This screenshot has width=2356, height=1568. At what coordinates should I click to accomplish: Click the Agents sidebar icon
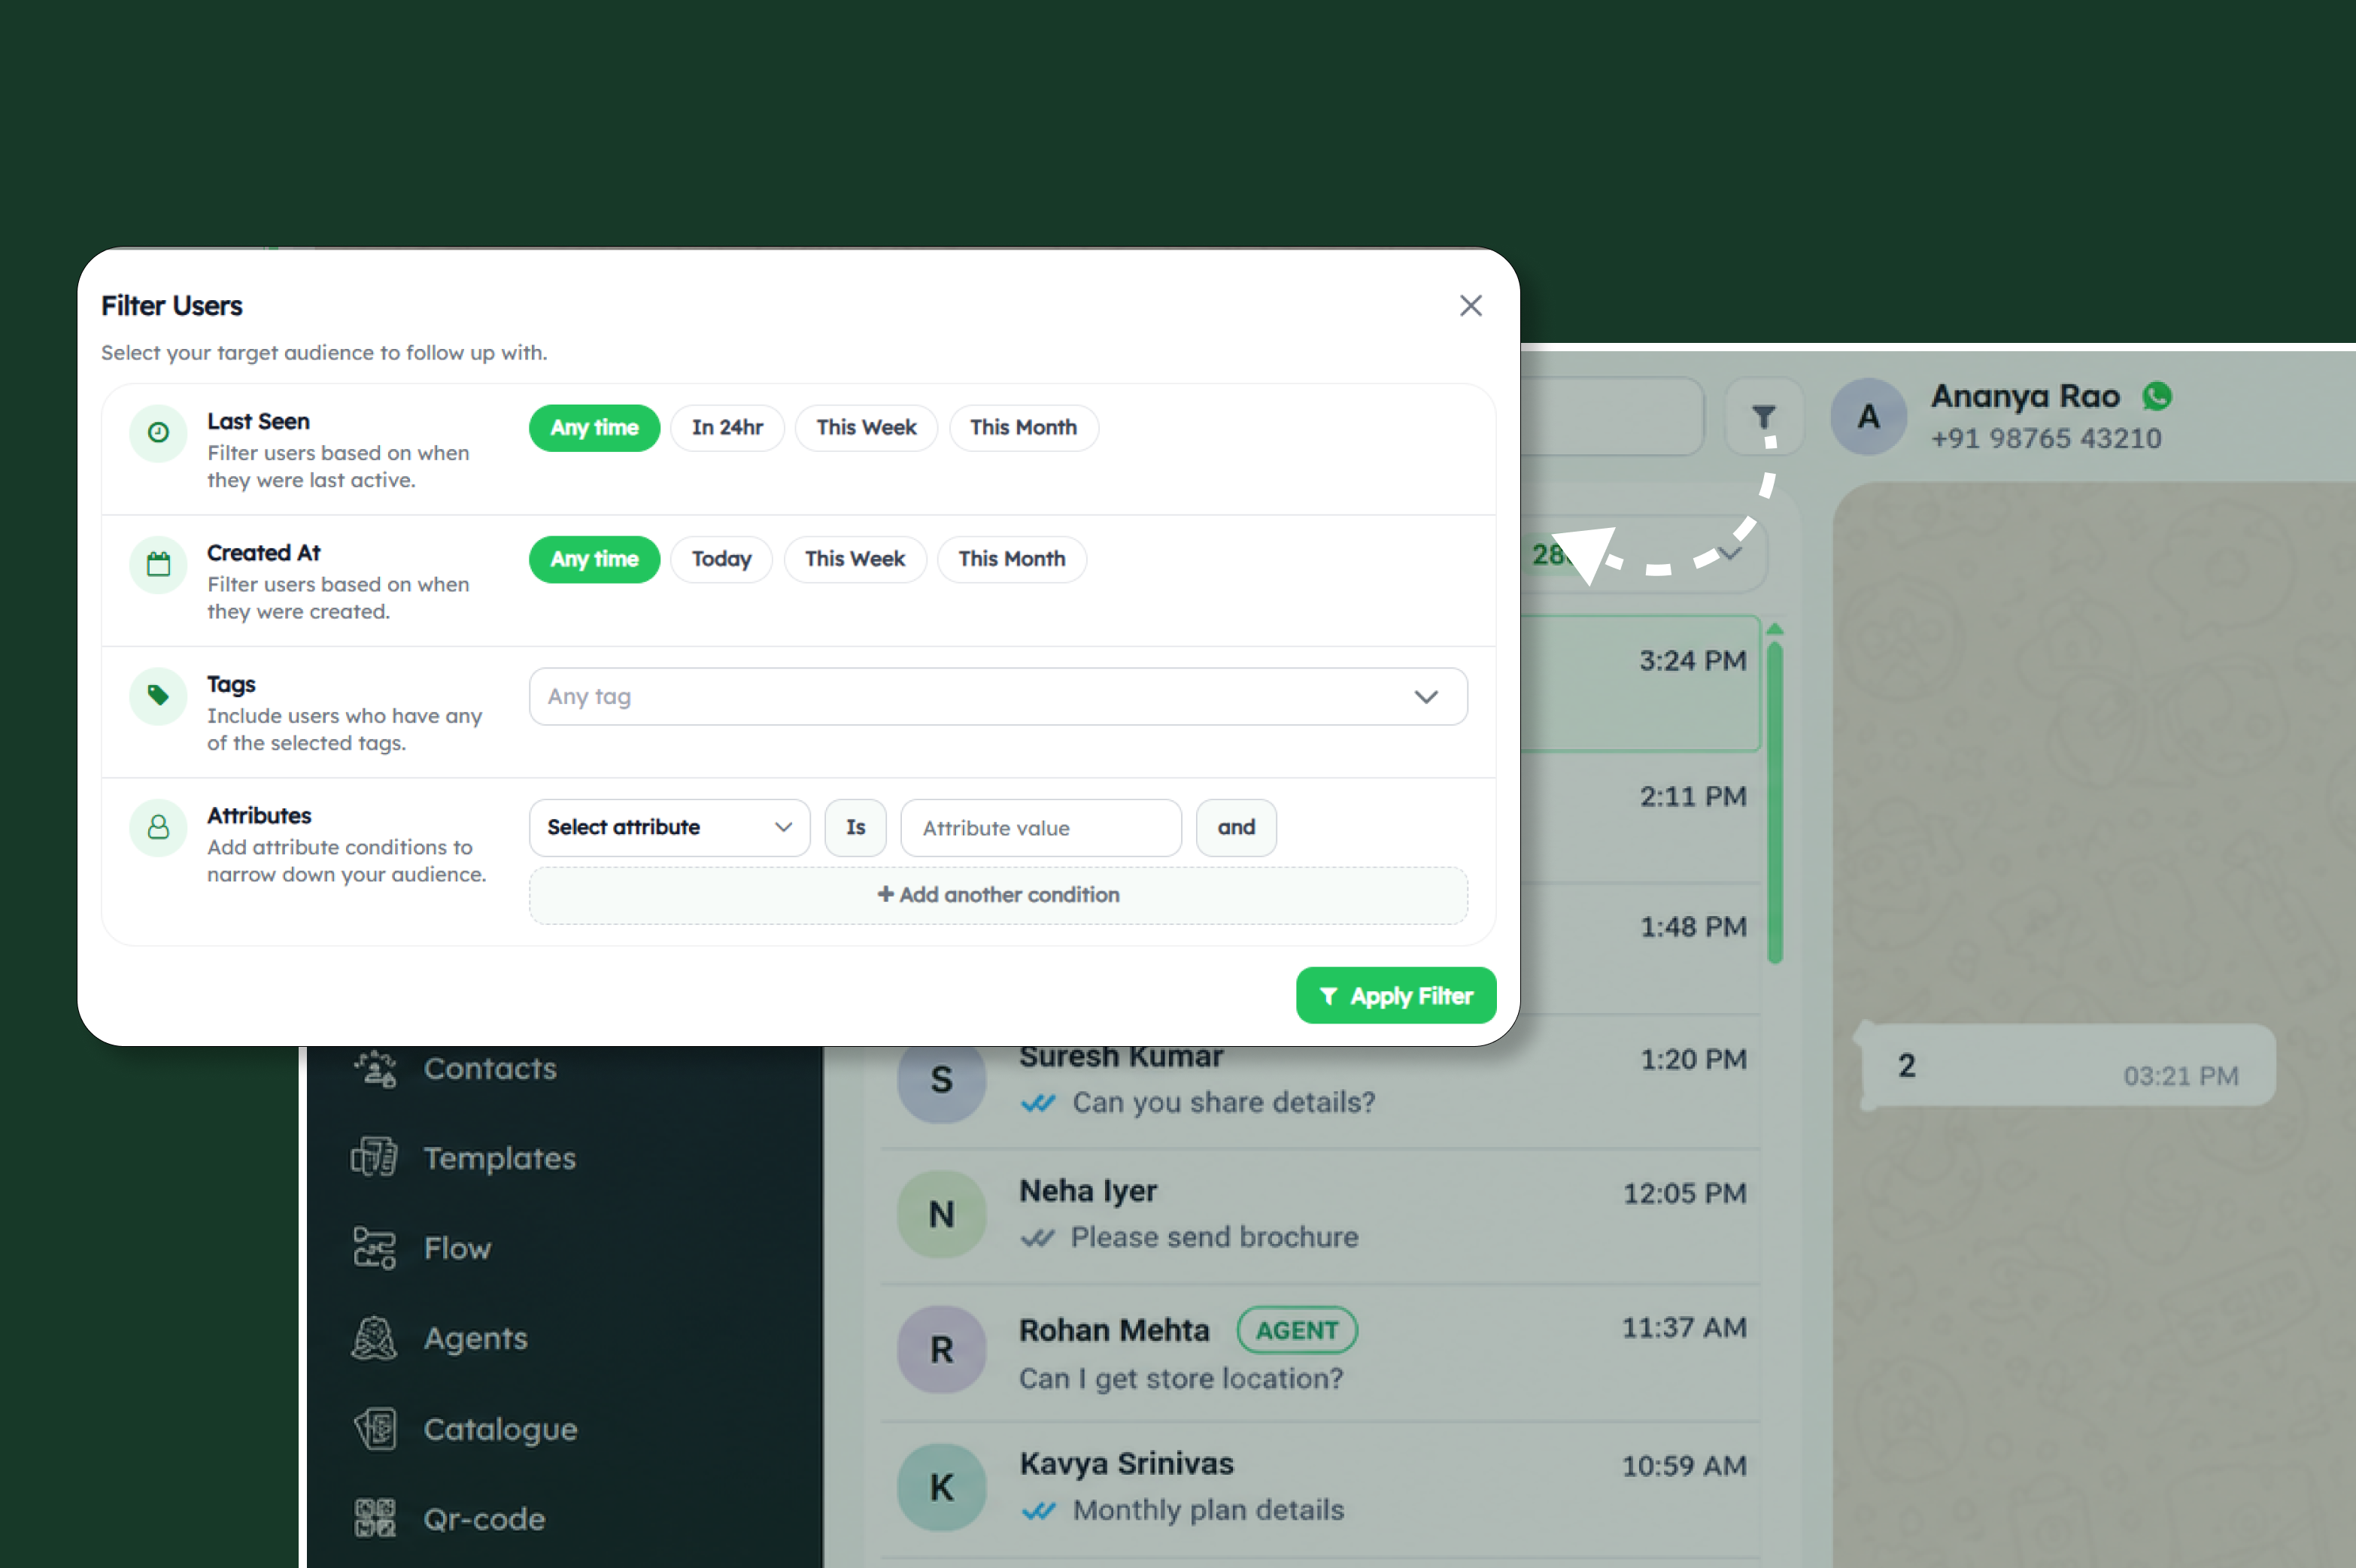click(375, 1338)
